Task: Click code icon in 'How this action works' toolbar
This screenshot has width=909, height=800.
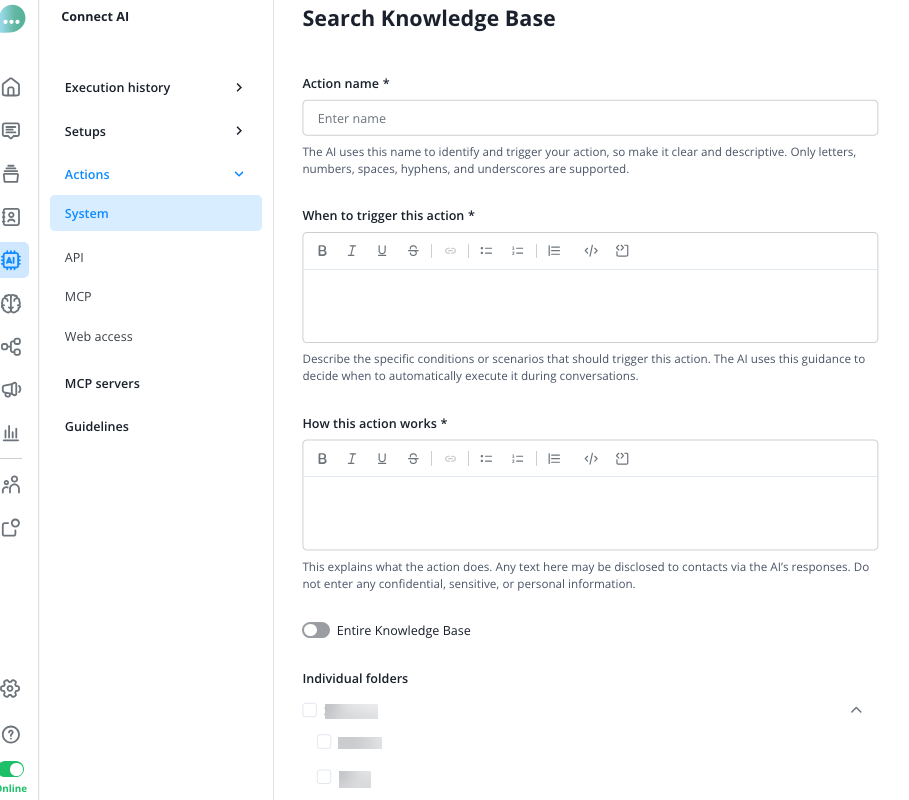Action: [590, 459]
